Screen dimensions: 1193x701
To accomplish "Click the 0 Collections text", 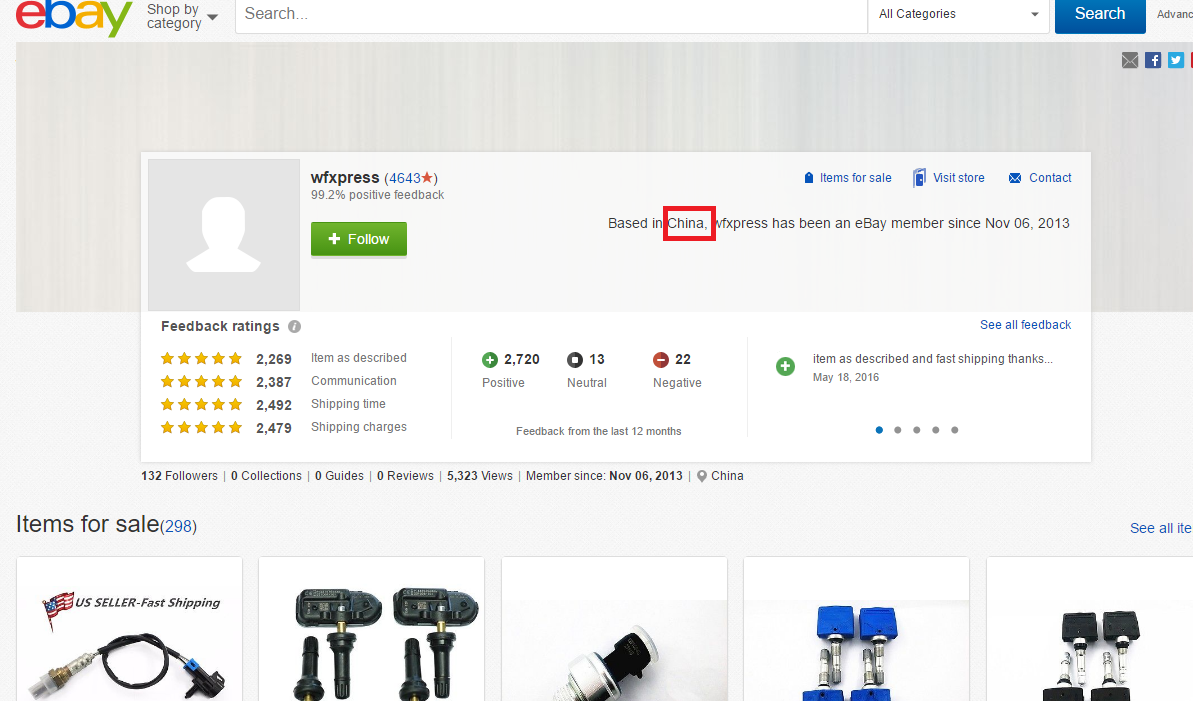I will [266, 476].
